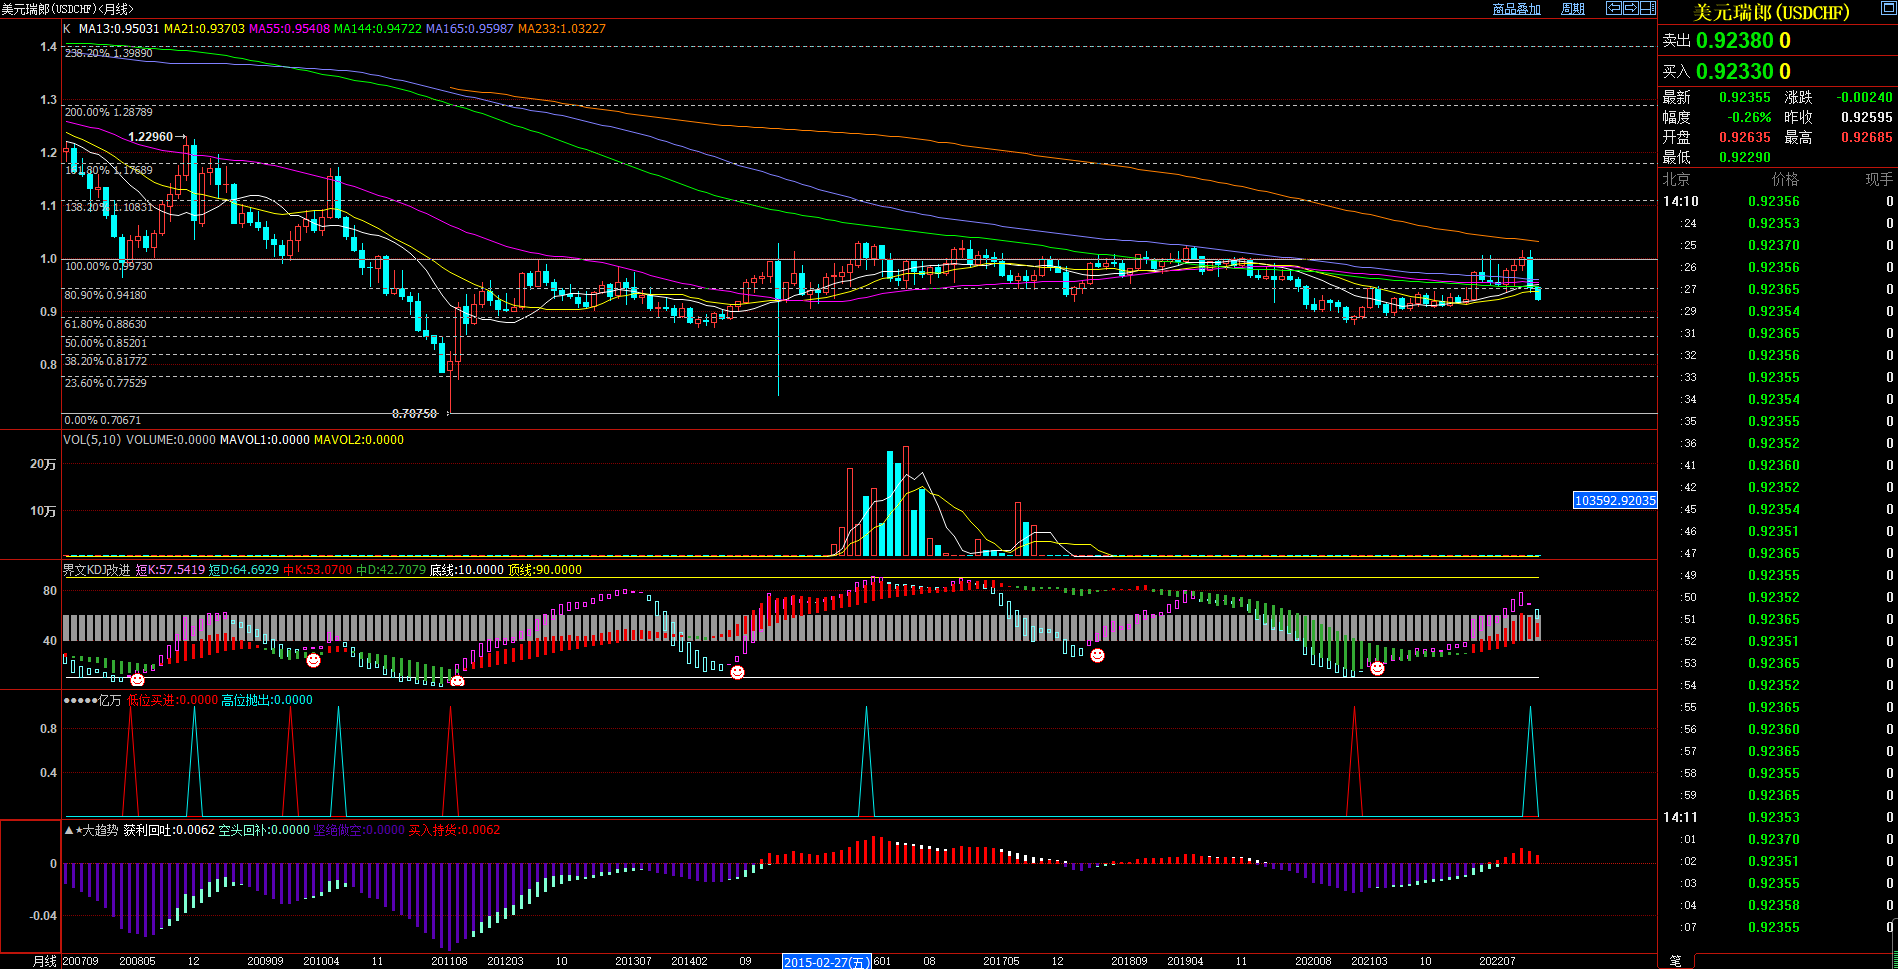This screenshot has height=969, width=1898.
Task: Click the 买入持货:0.0062 label
Action: [454, 830]
